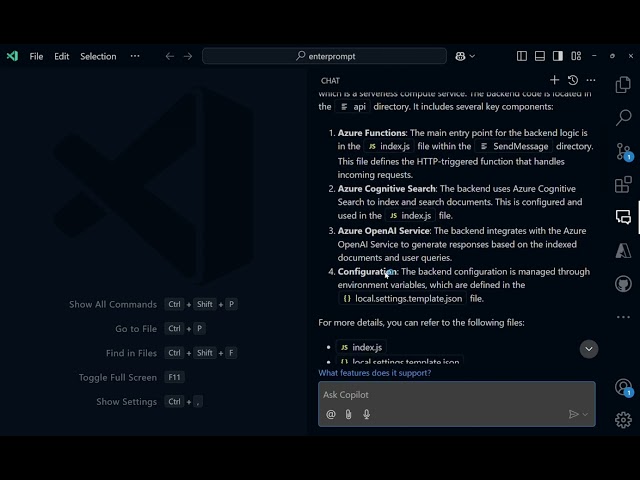
Task: Open the Explorer view in activity bar
Action: click(623, 84)
